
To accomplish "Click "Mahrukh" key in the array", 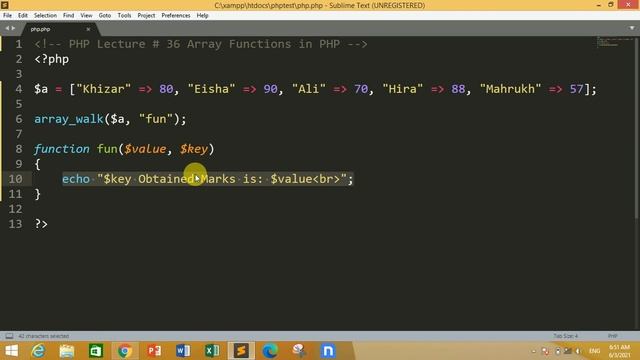I will [510, 89].
